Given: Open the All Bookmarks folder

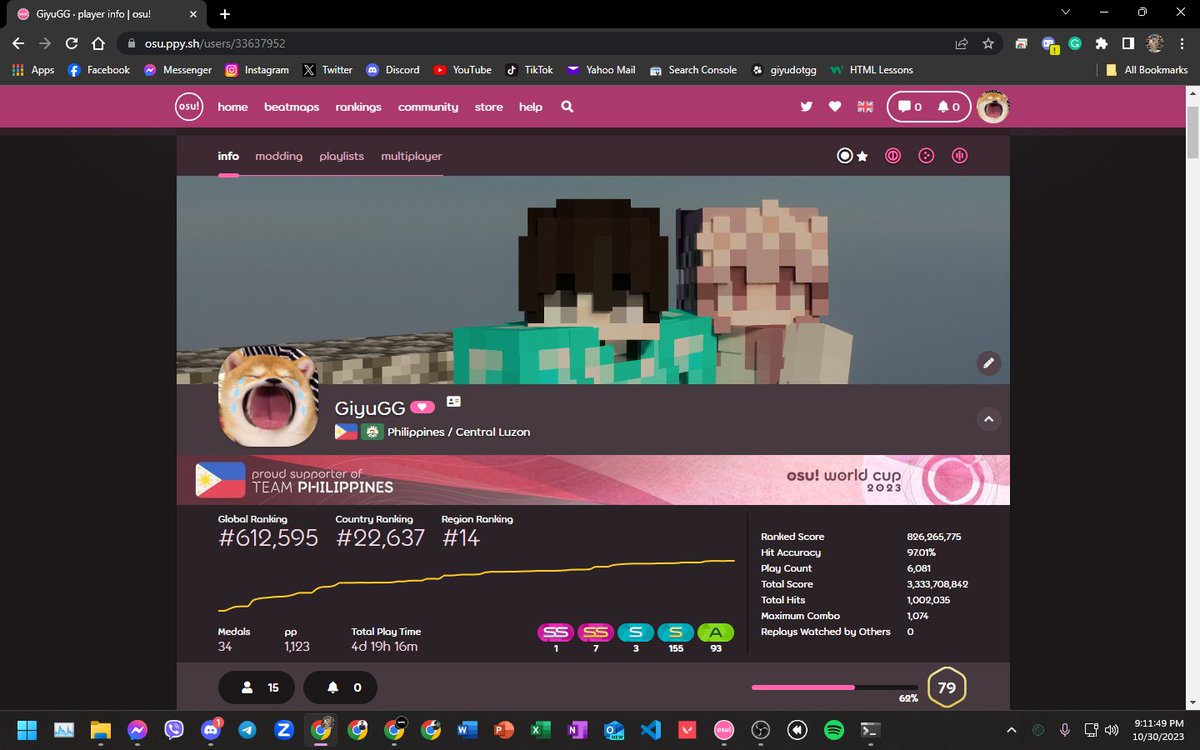Looking at the screenshot, I should [x=1147, y=70].
